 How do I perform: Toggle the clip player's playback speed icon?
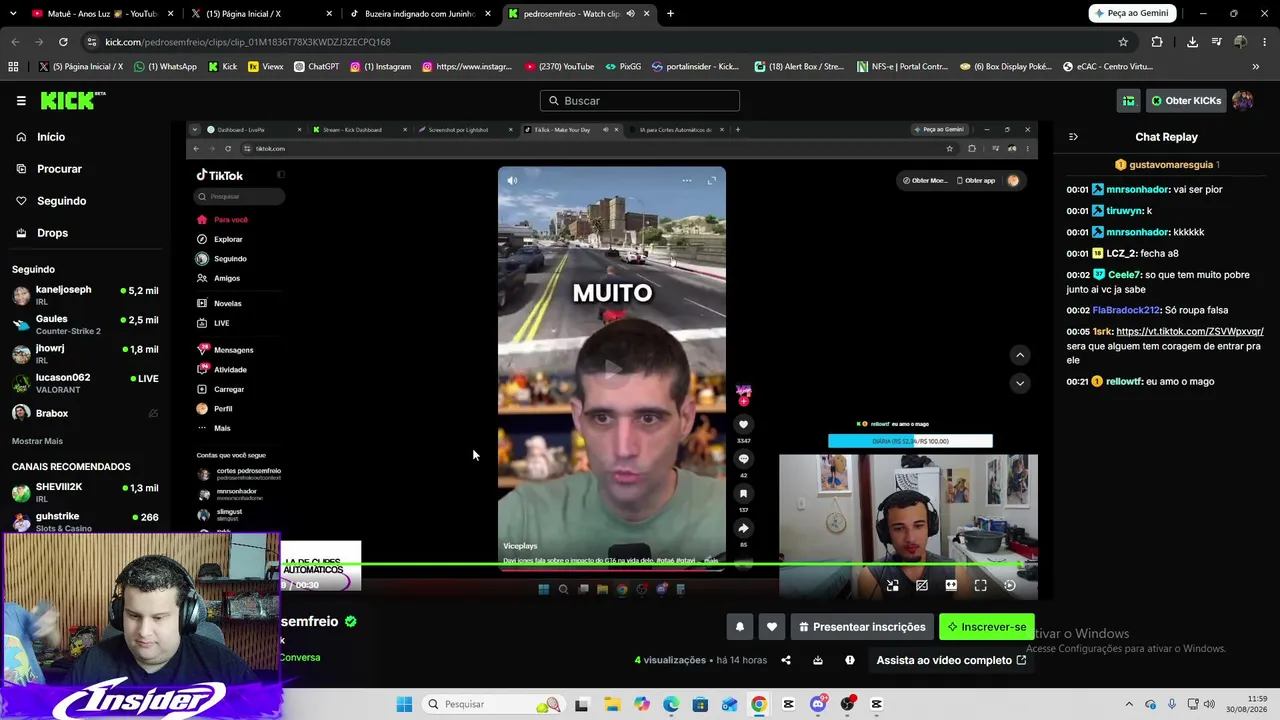pyautogui.click(x=1010, y=586)
